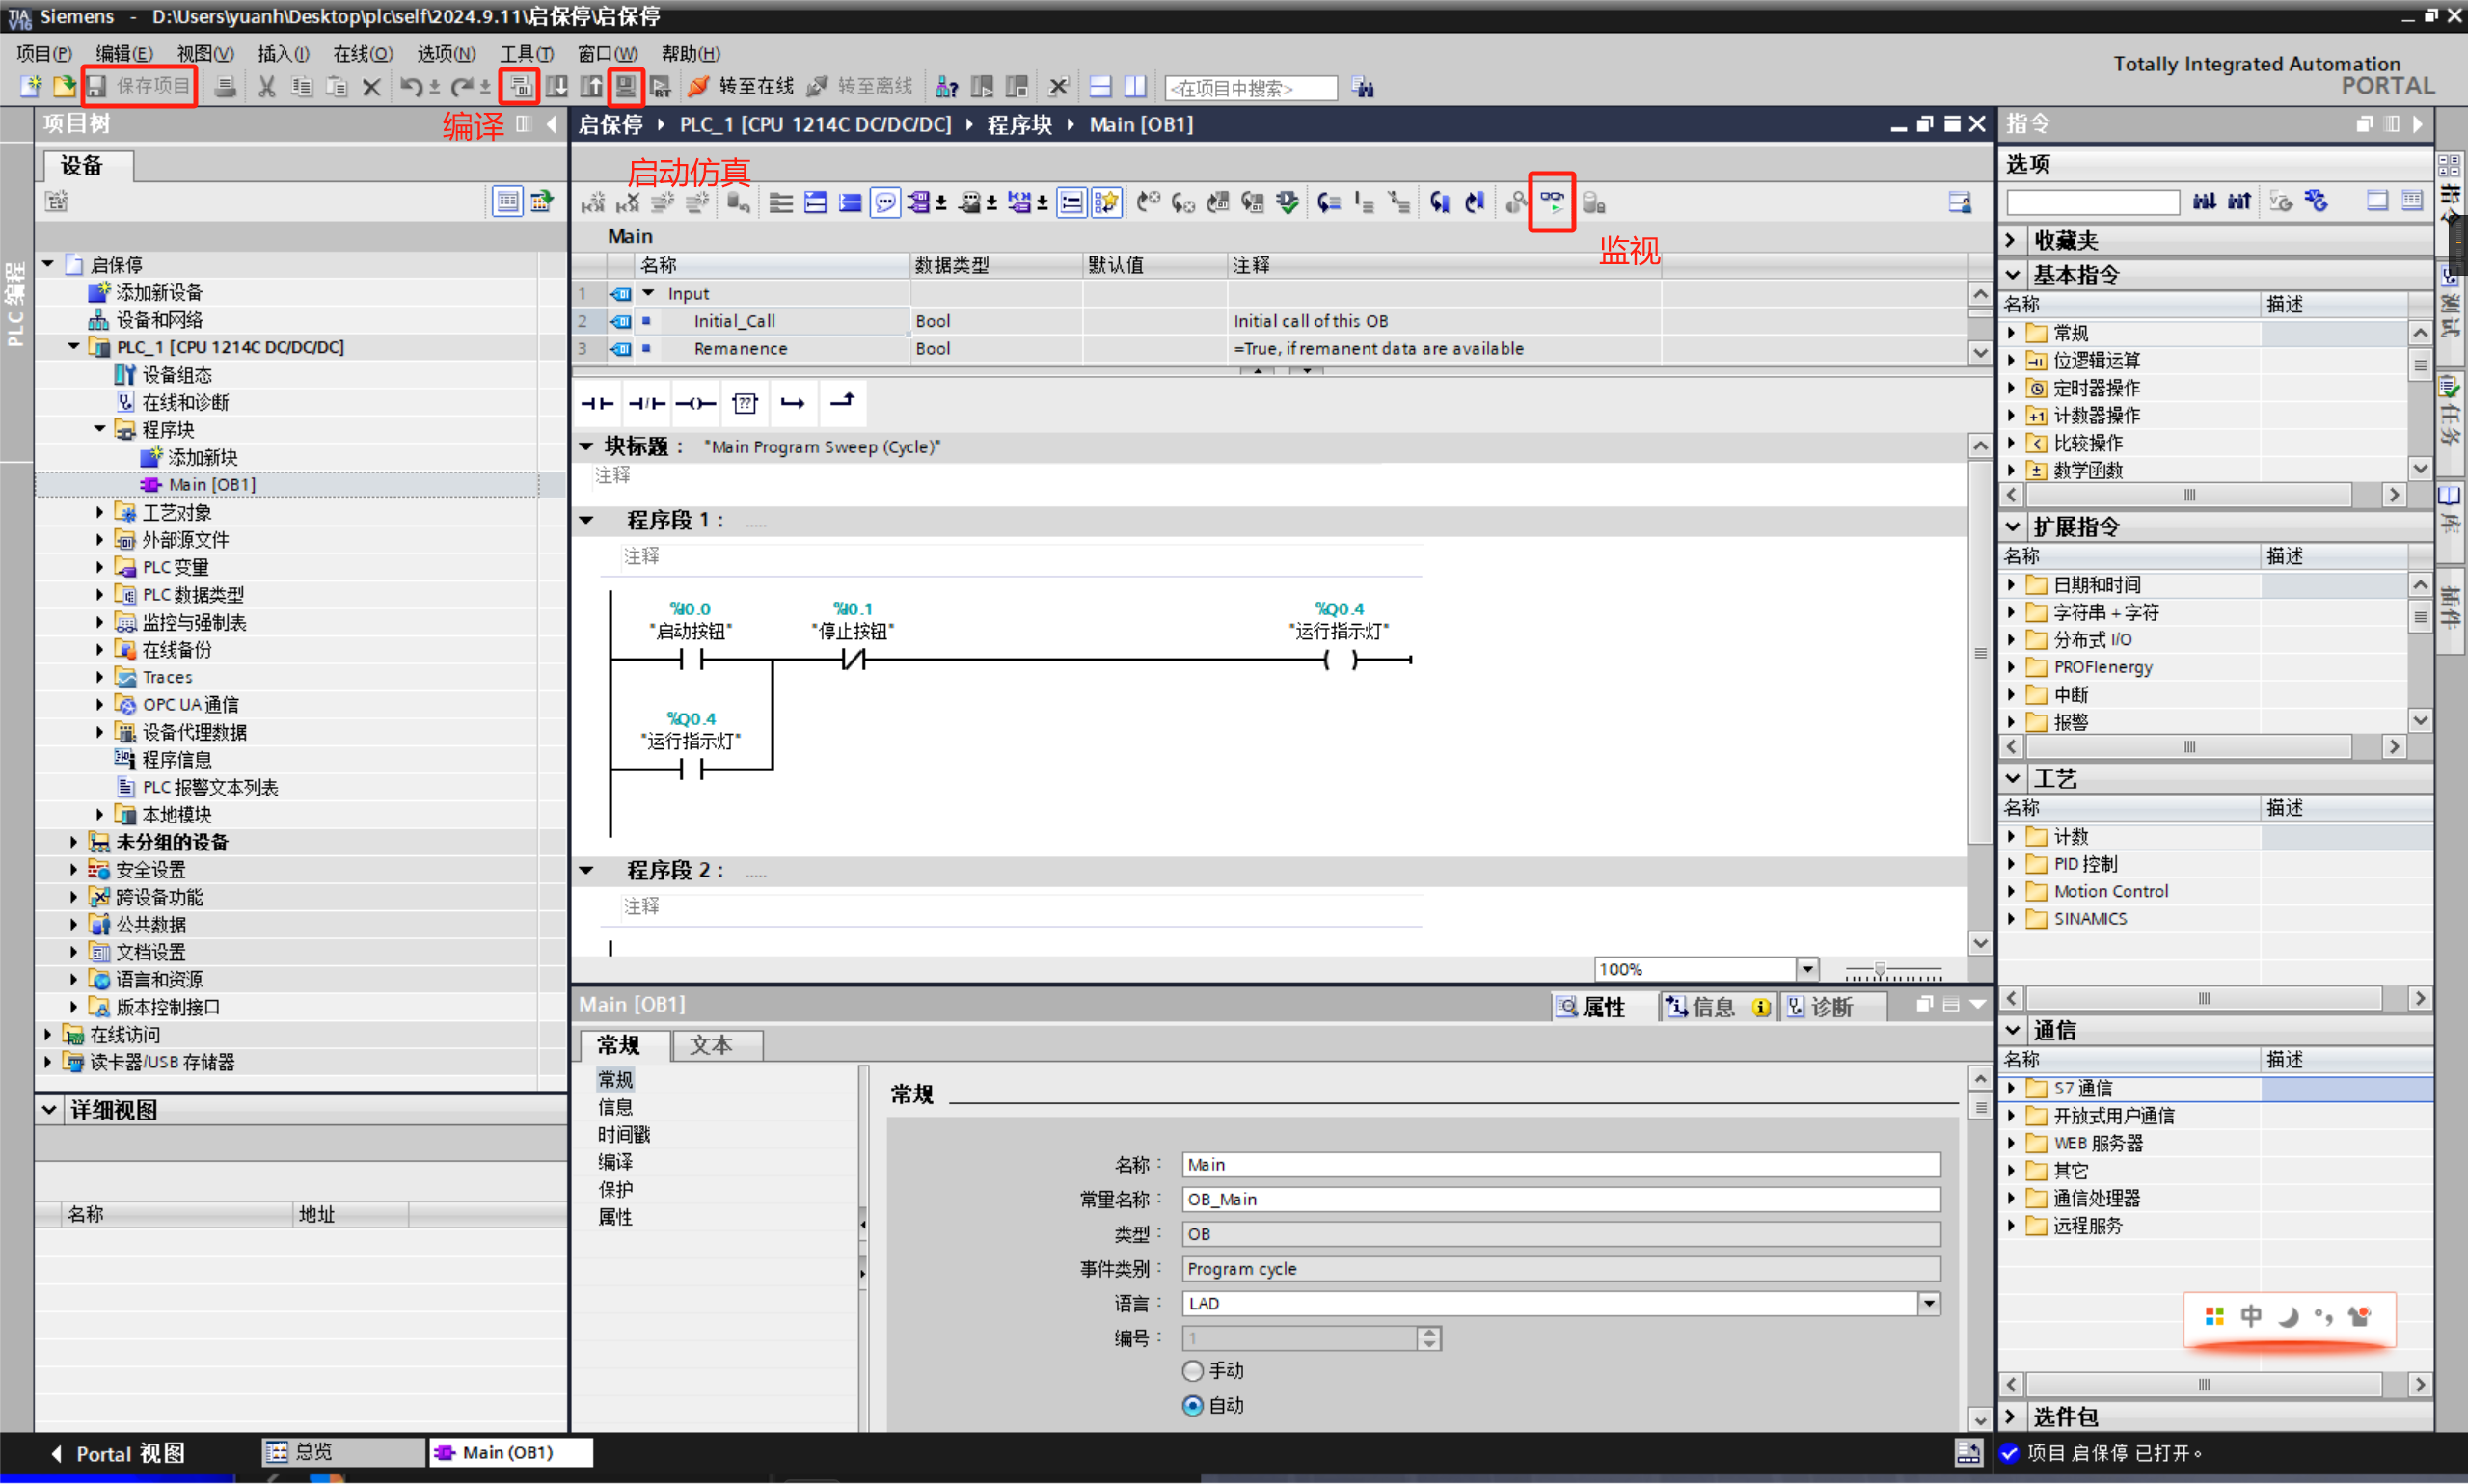Click the Compile icon
Screen dimensions: 2468x1484
coord(520,87)
